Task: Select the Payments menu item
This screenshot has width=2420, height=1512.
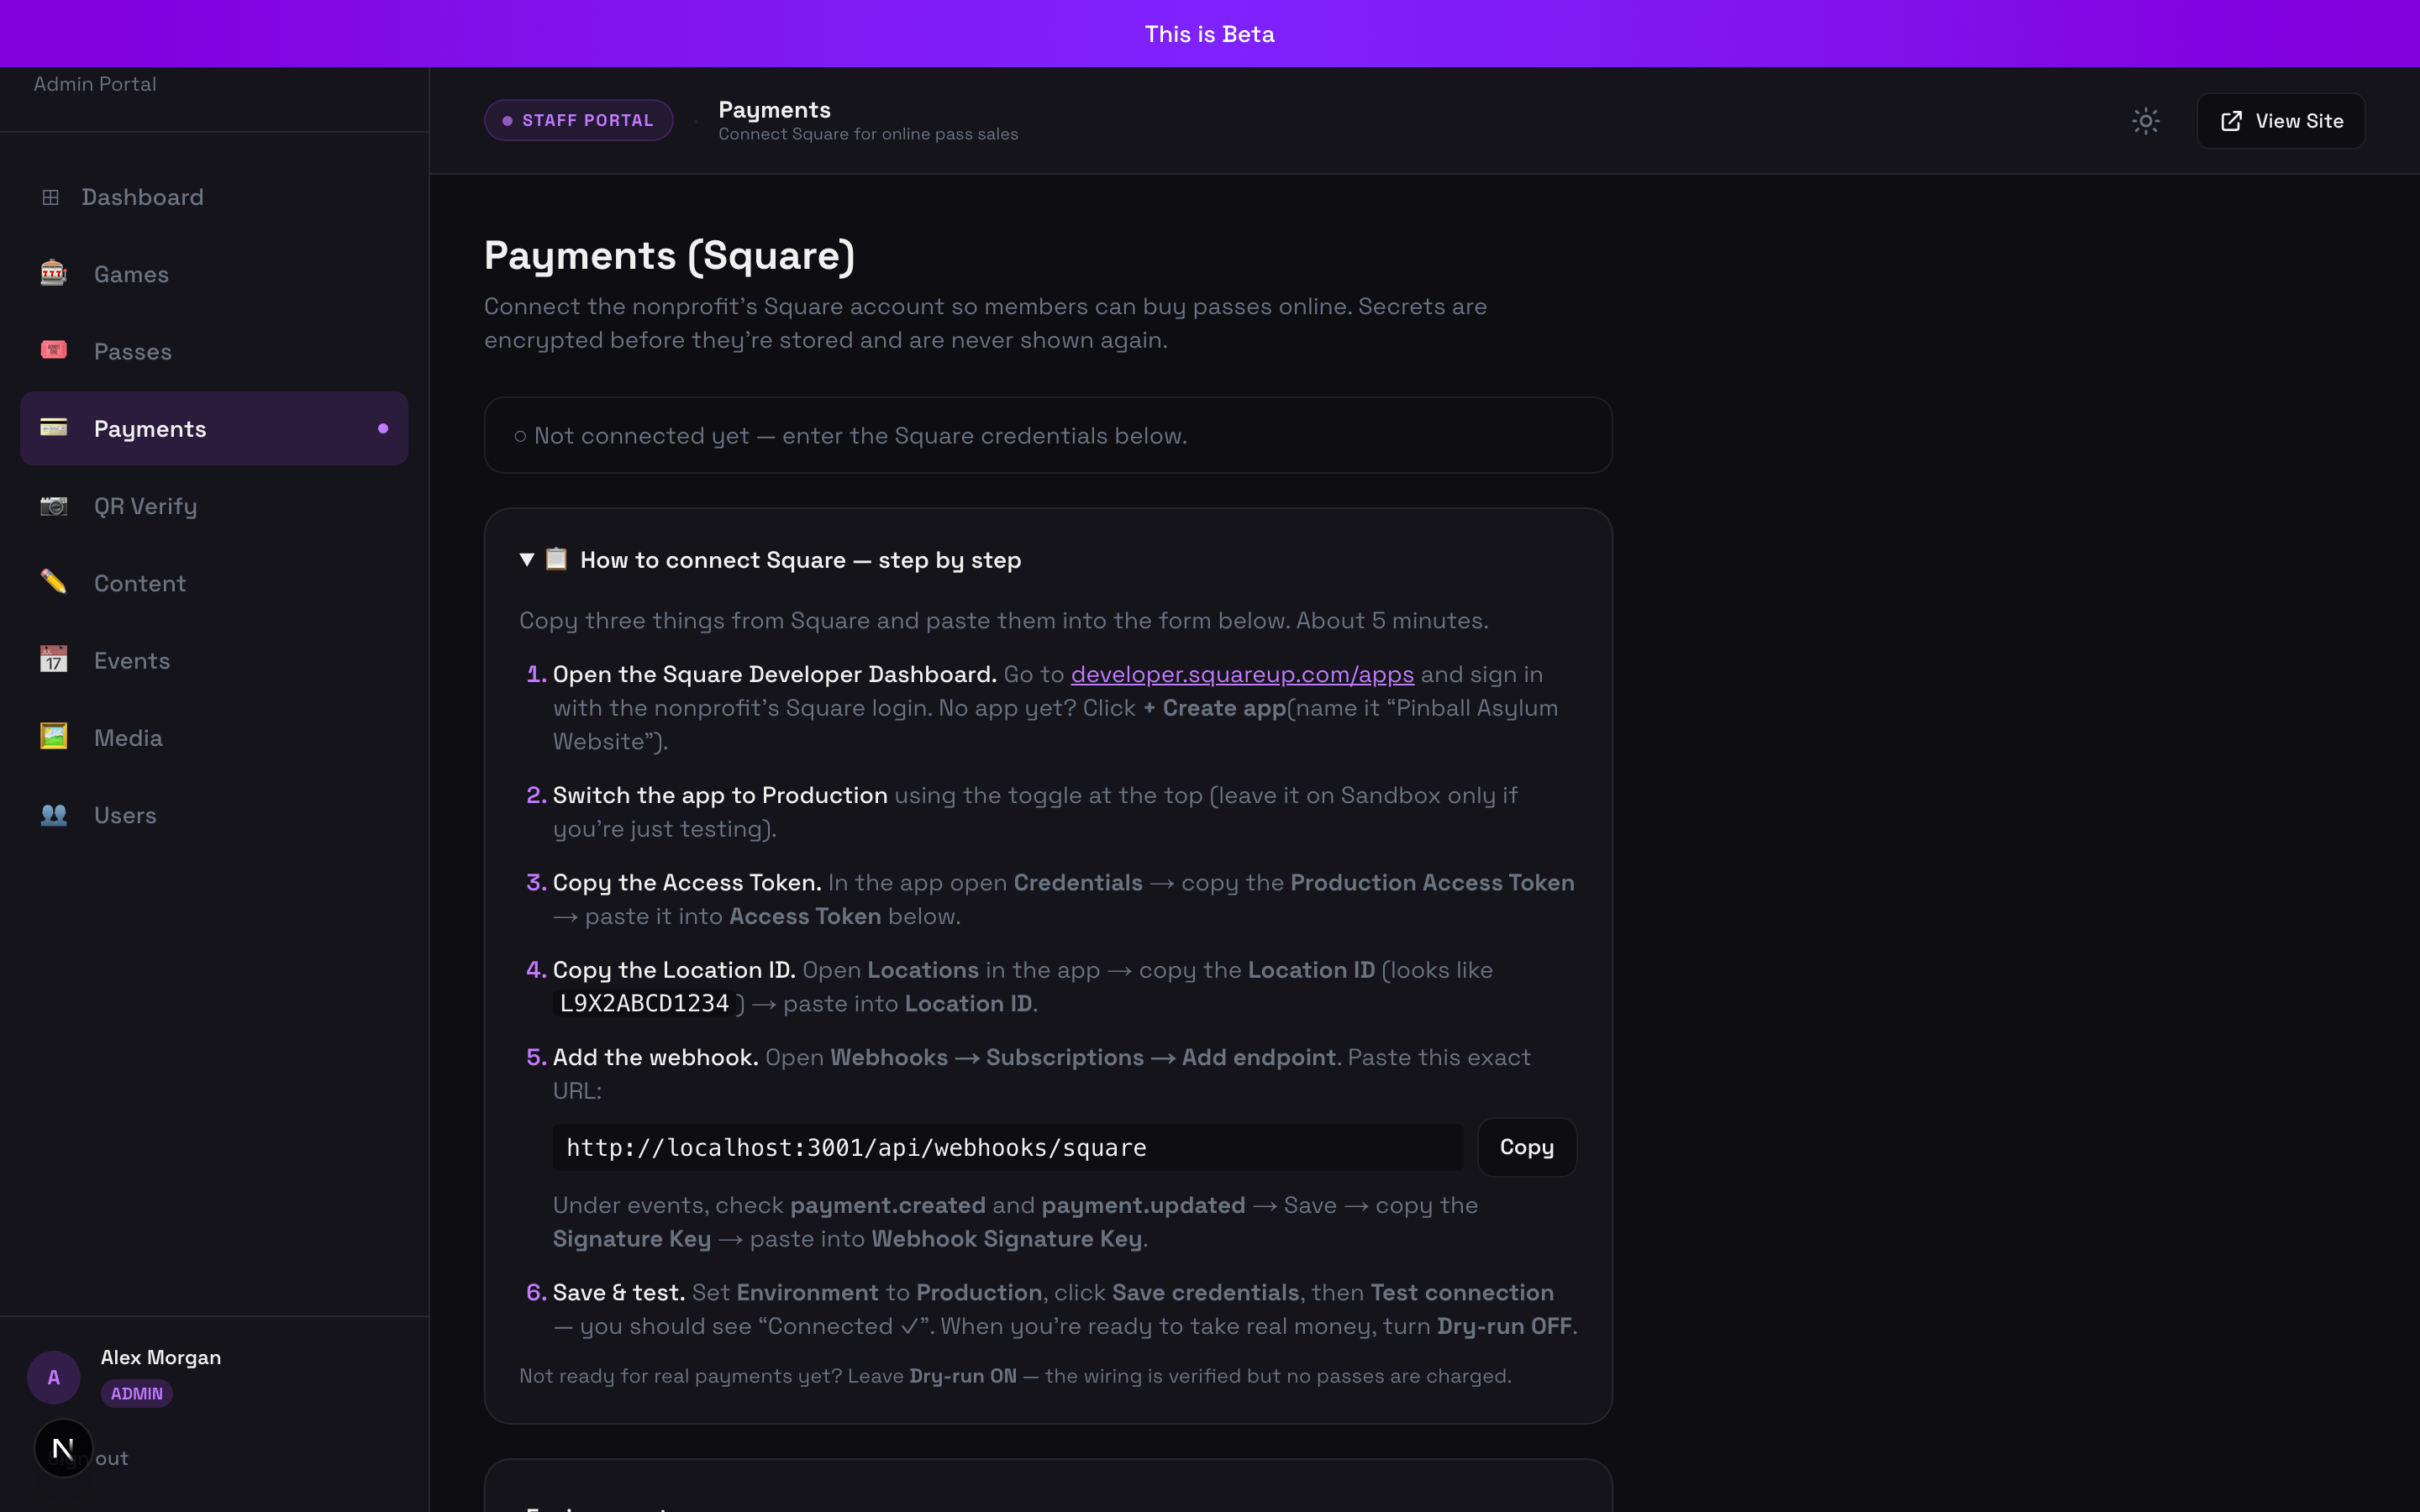Action: coord(214,428)
